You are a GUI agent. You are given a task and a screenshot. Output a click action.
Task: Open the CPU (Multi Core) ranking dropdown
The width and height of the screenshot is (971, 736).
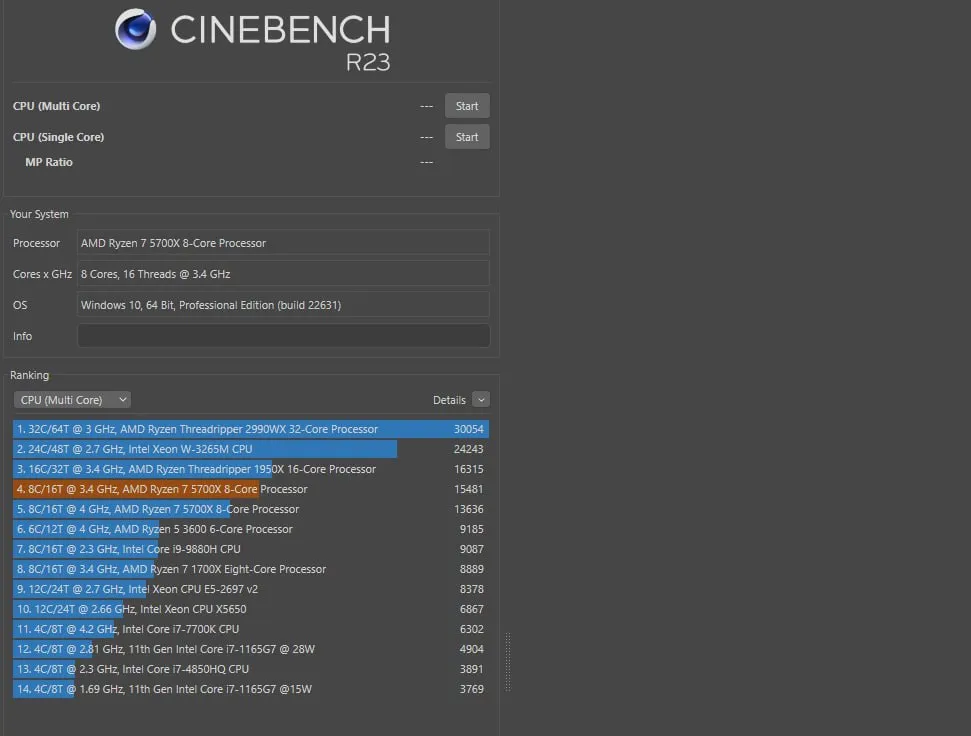pos(72,400)
